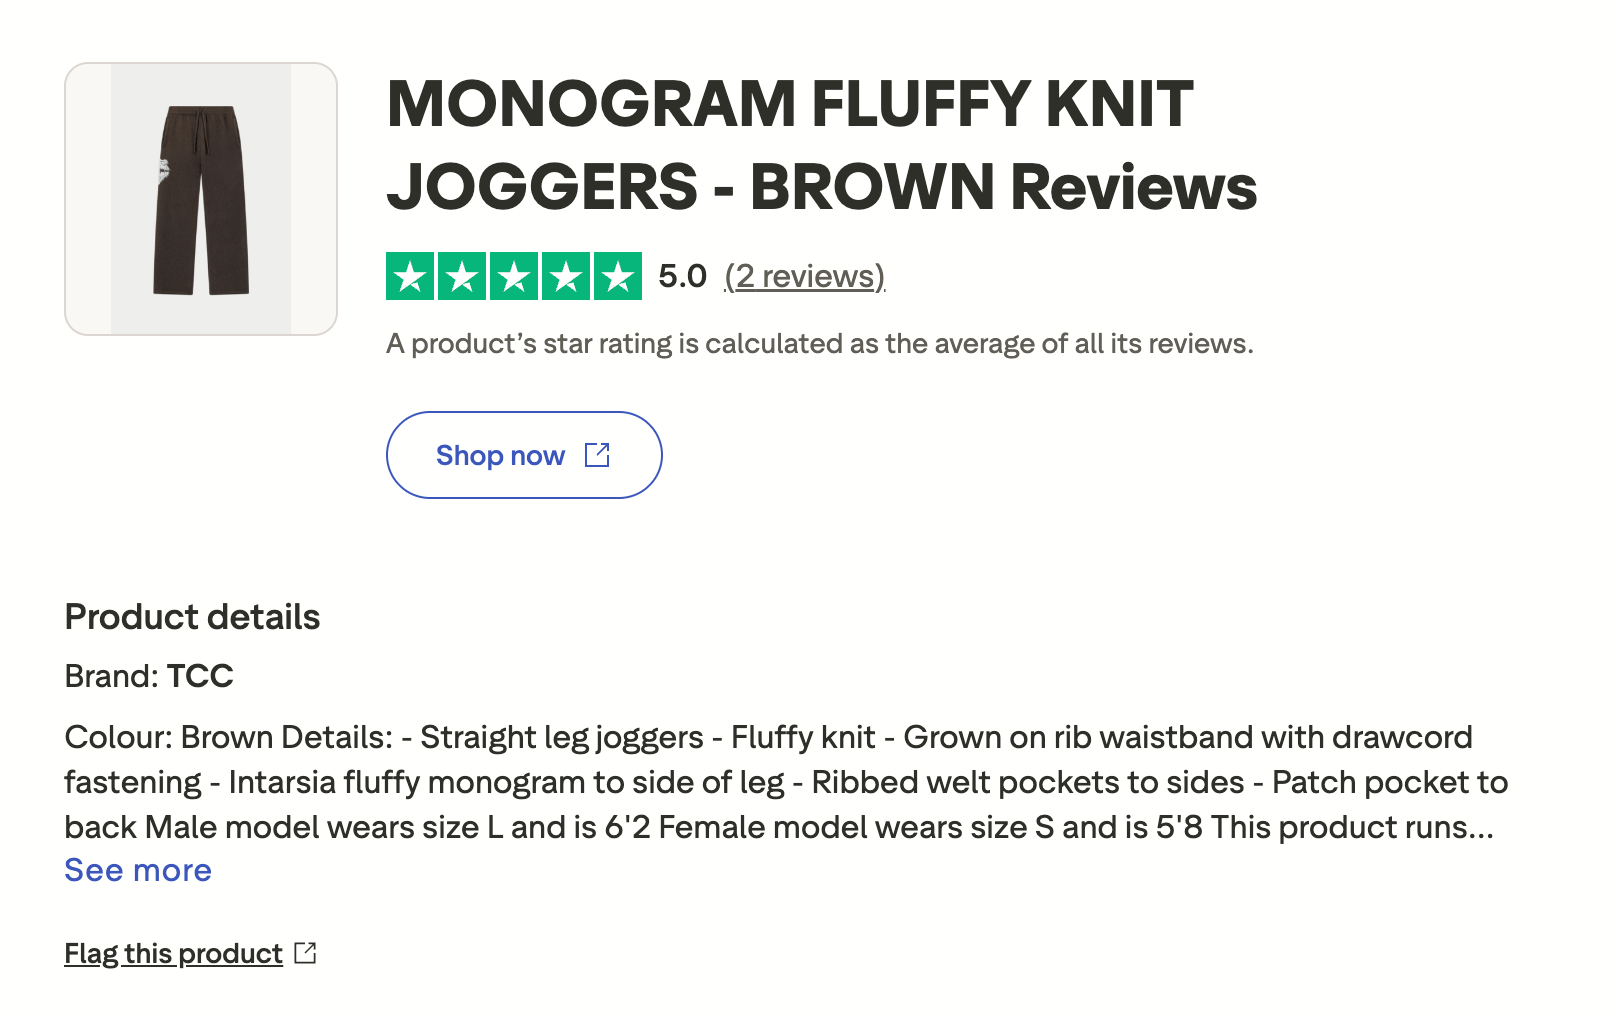Click the fifth green rating star

(x=618, y=276)
